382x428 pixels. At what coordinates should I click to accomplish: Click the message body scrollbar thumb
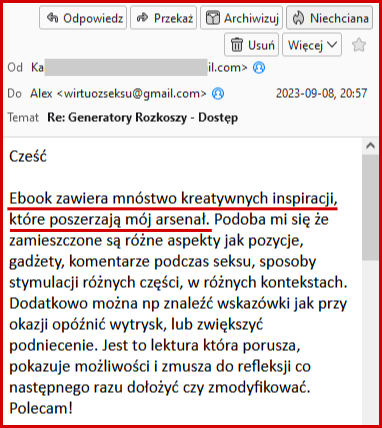370,207
